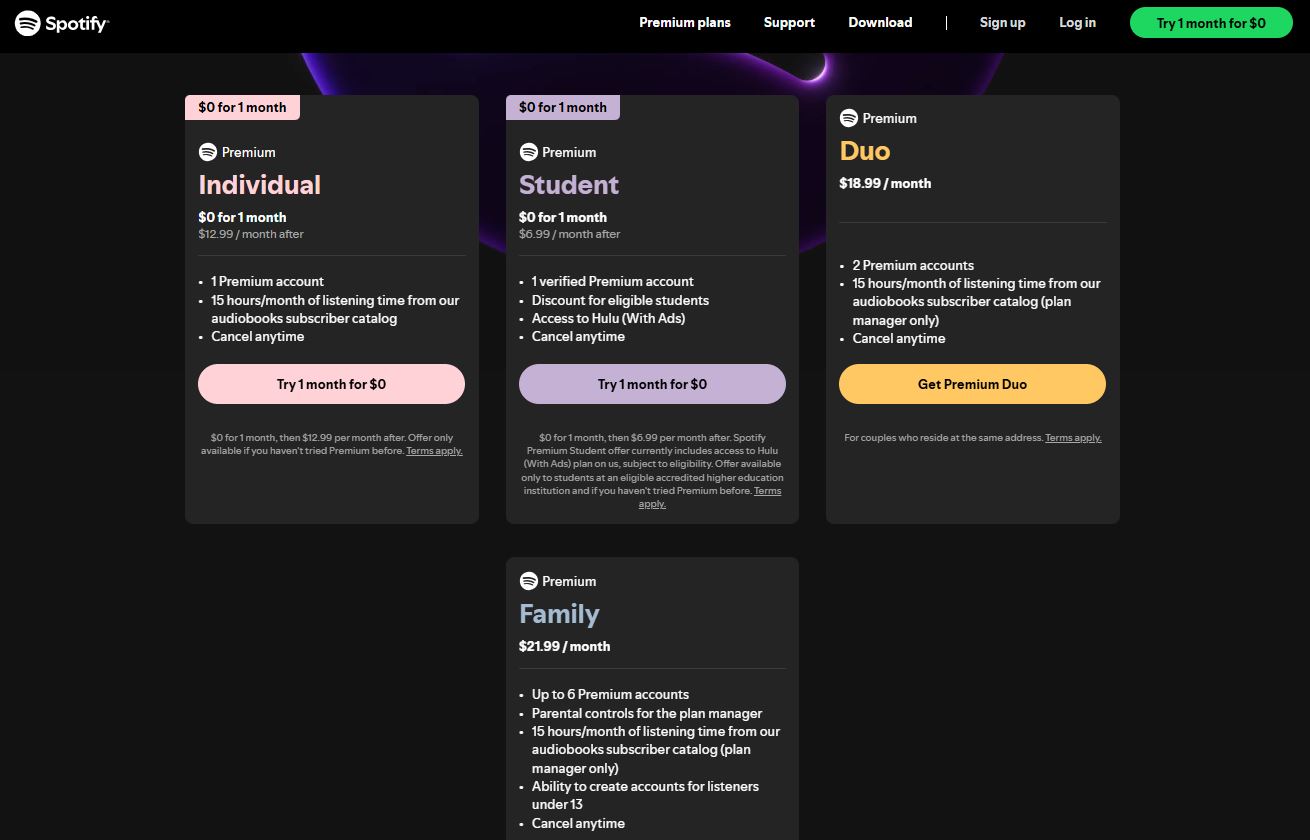Start Student plan's free month trial

(652, 384)
